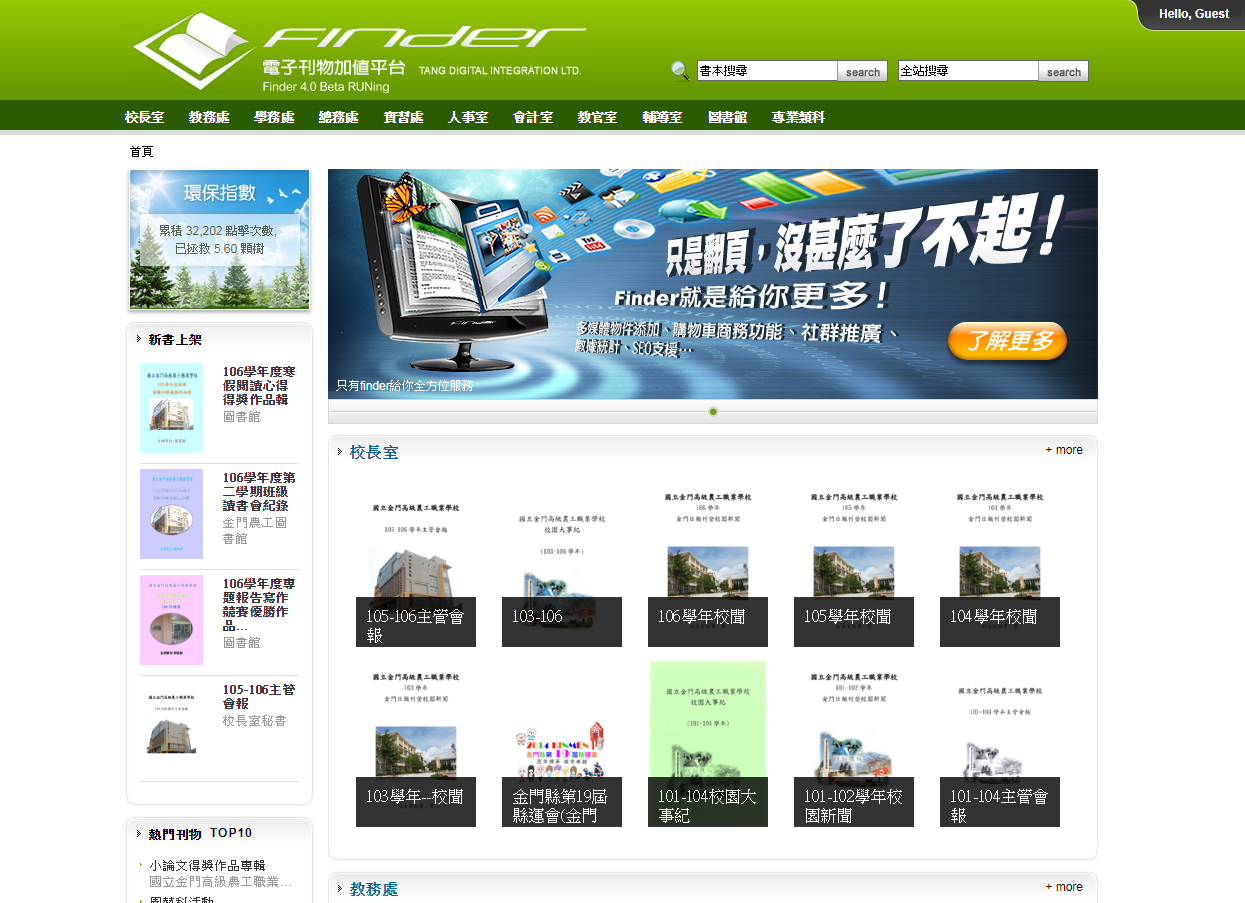Image resolution: width=1245 pixels, height=903 pixels.
Task: Click the 熱門刊物 TOP10 panel heading
Action: point(200,833)
